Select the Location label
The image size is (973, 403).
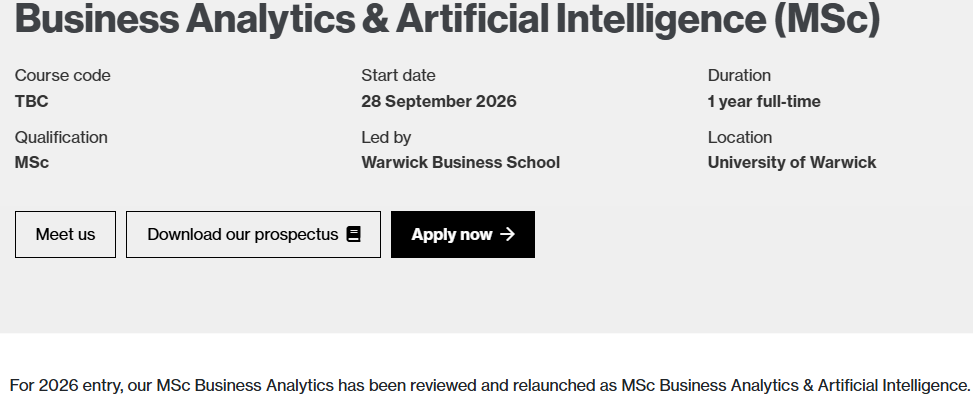(x=740, y=137)
